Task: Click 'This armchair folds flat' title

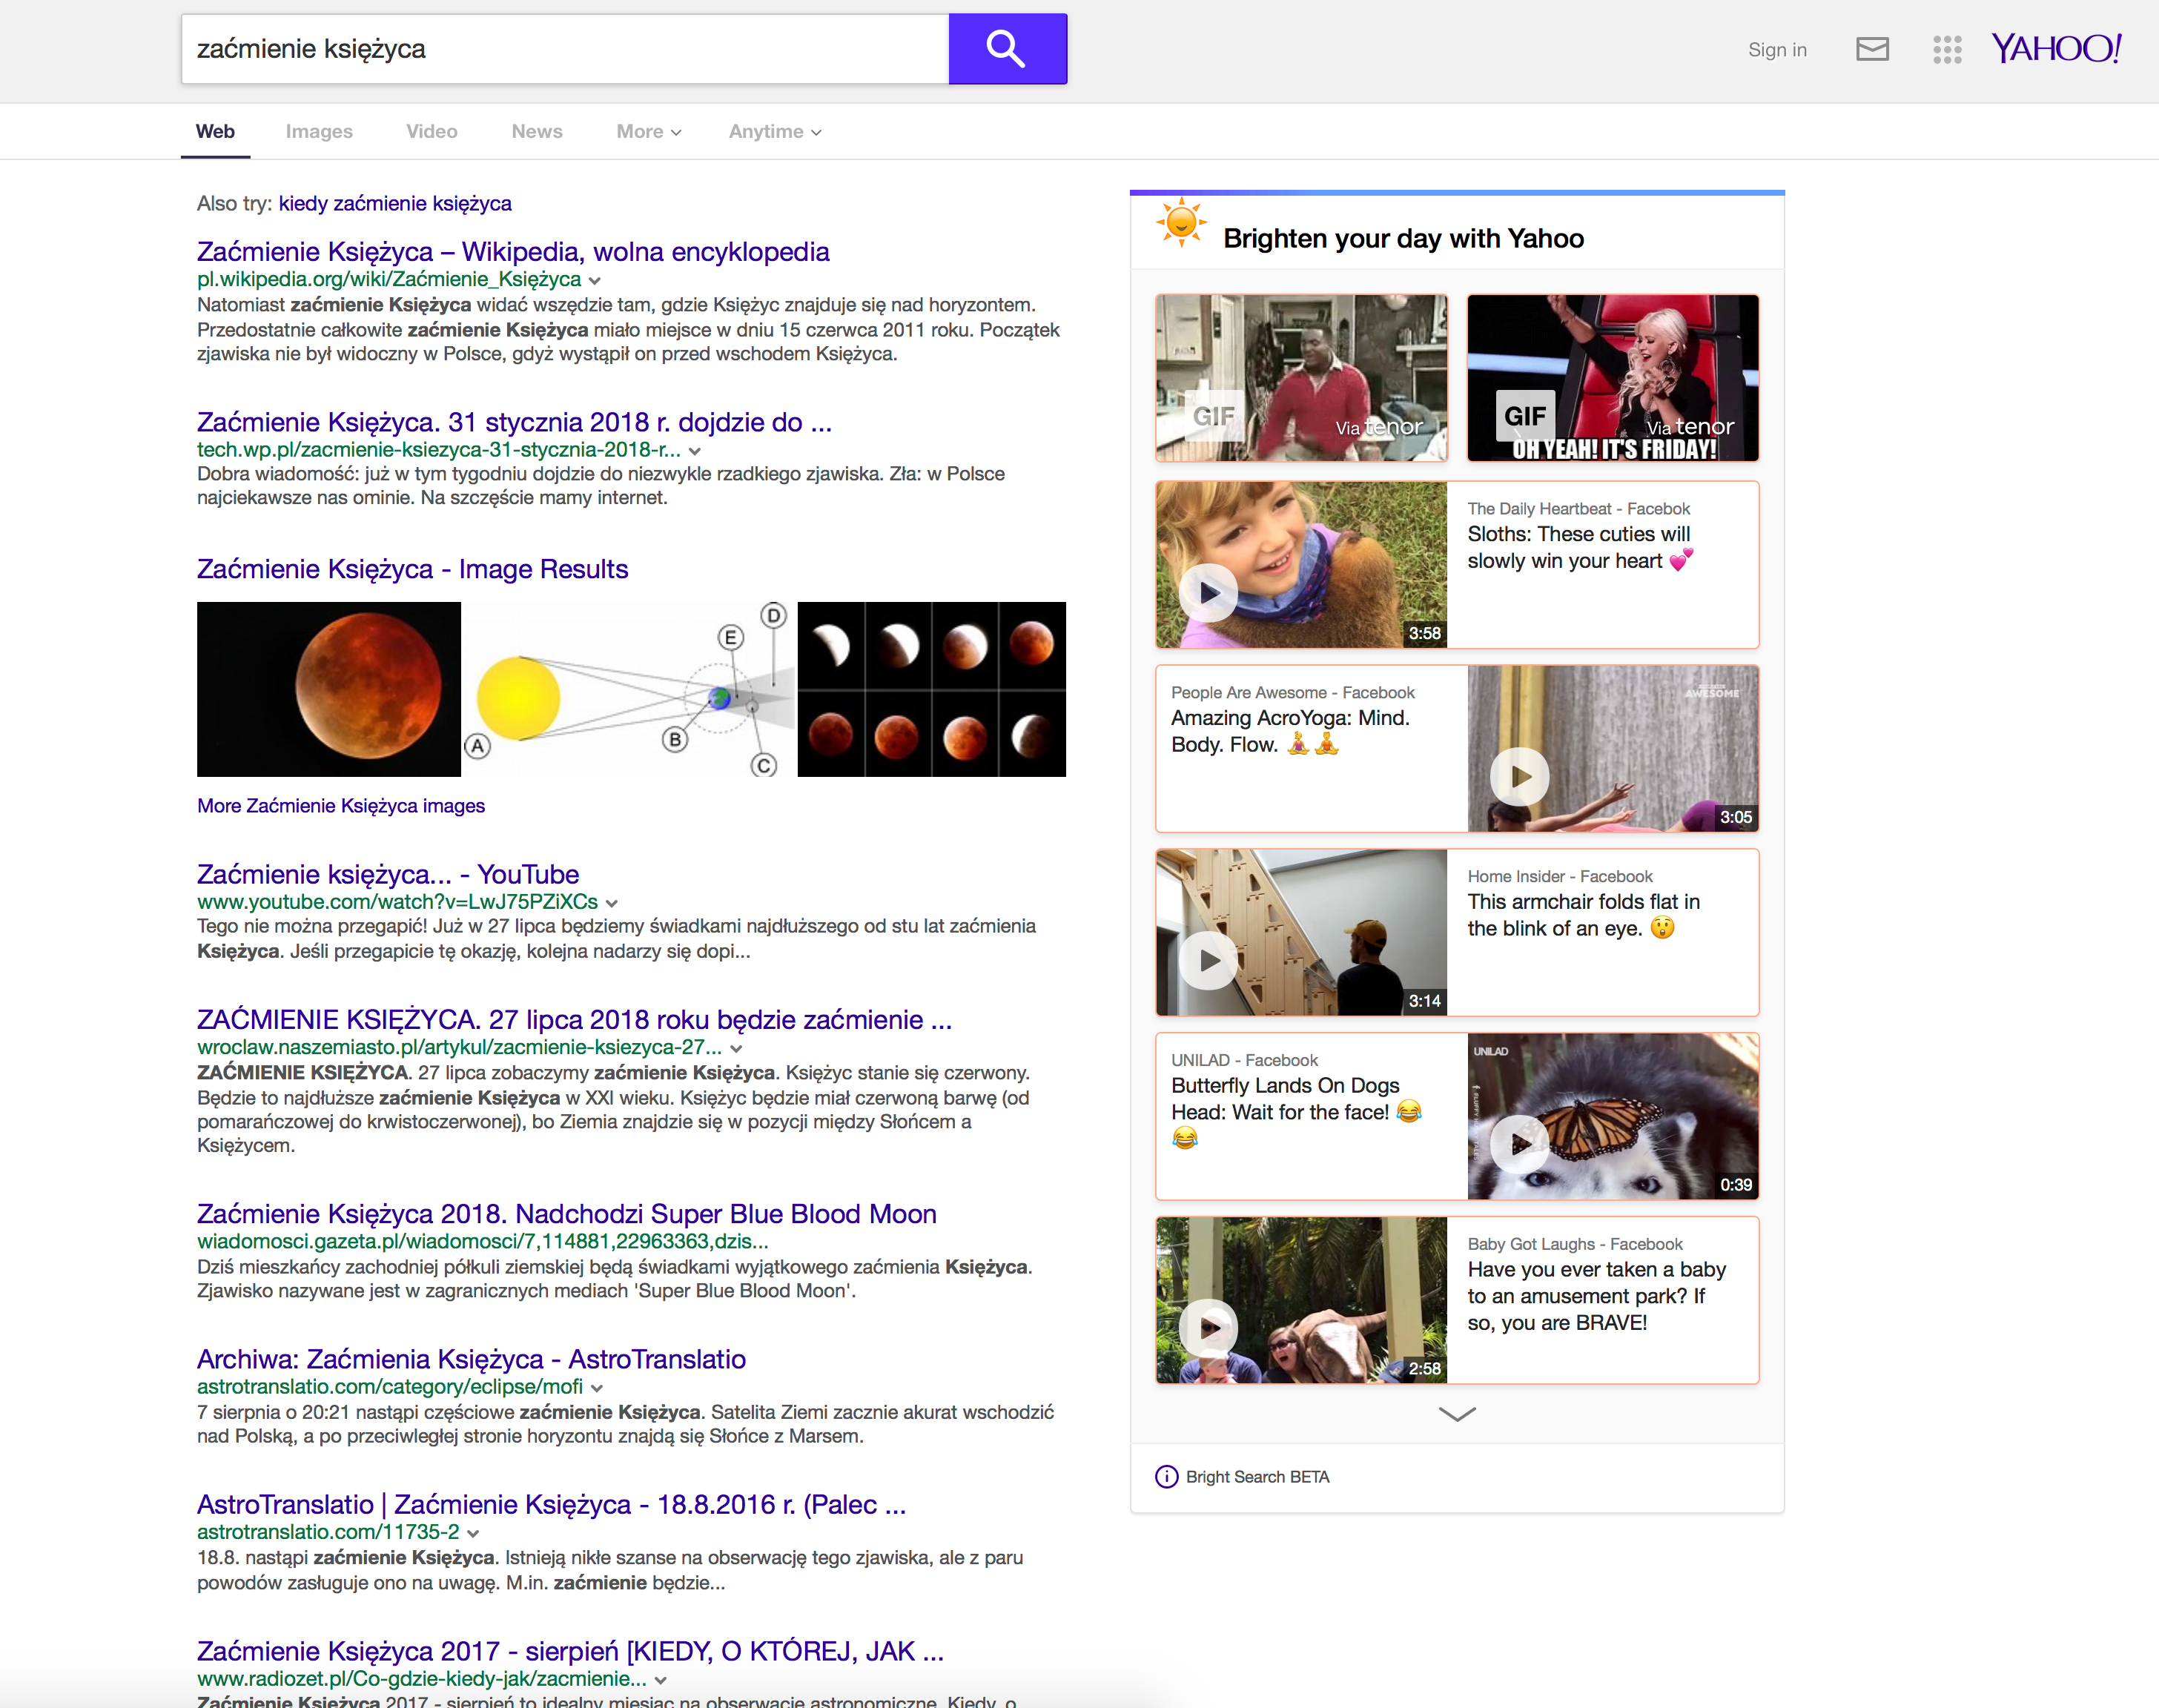Action: click(1583, 915)
